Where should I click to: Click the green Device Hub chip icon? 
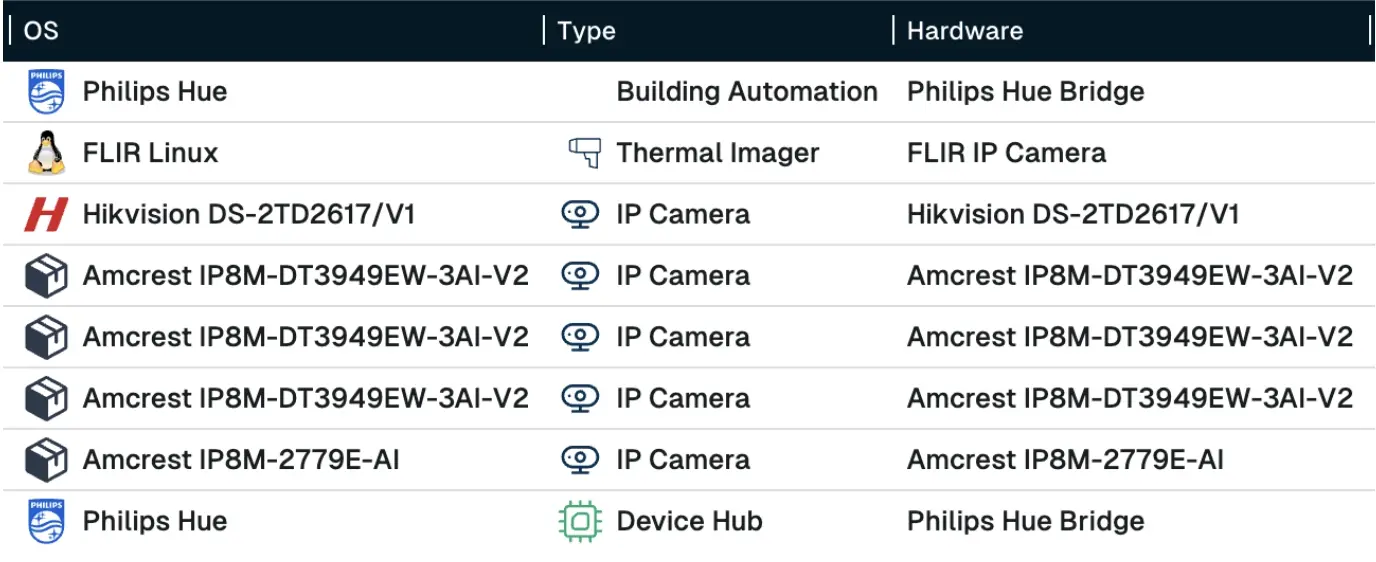[x=580, y=521]
